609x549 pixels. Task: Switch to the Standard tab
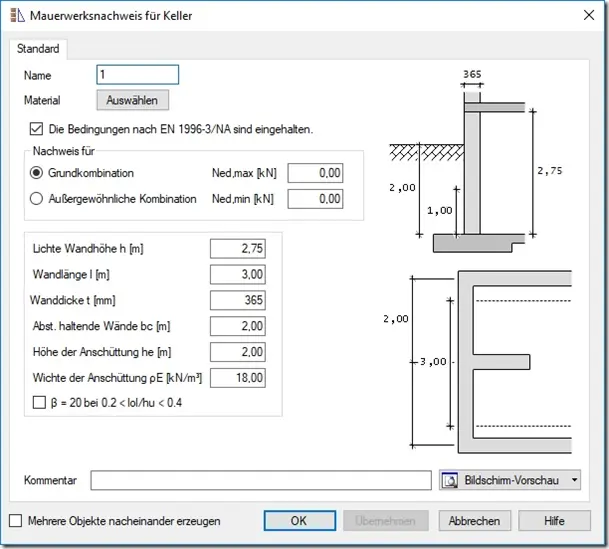[x=38, y=49]
